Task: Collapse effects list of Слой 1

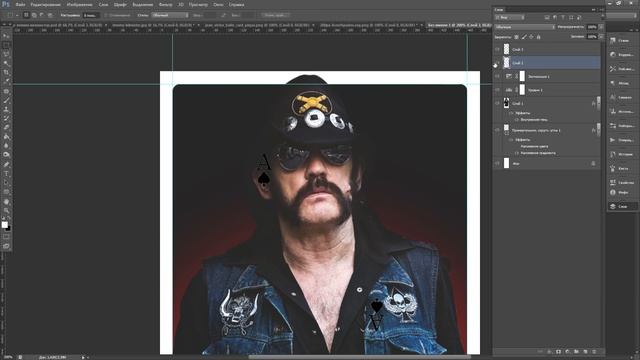Action: pos(598,104)
